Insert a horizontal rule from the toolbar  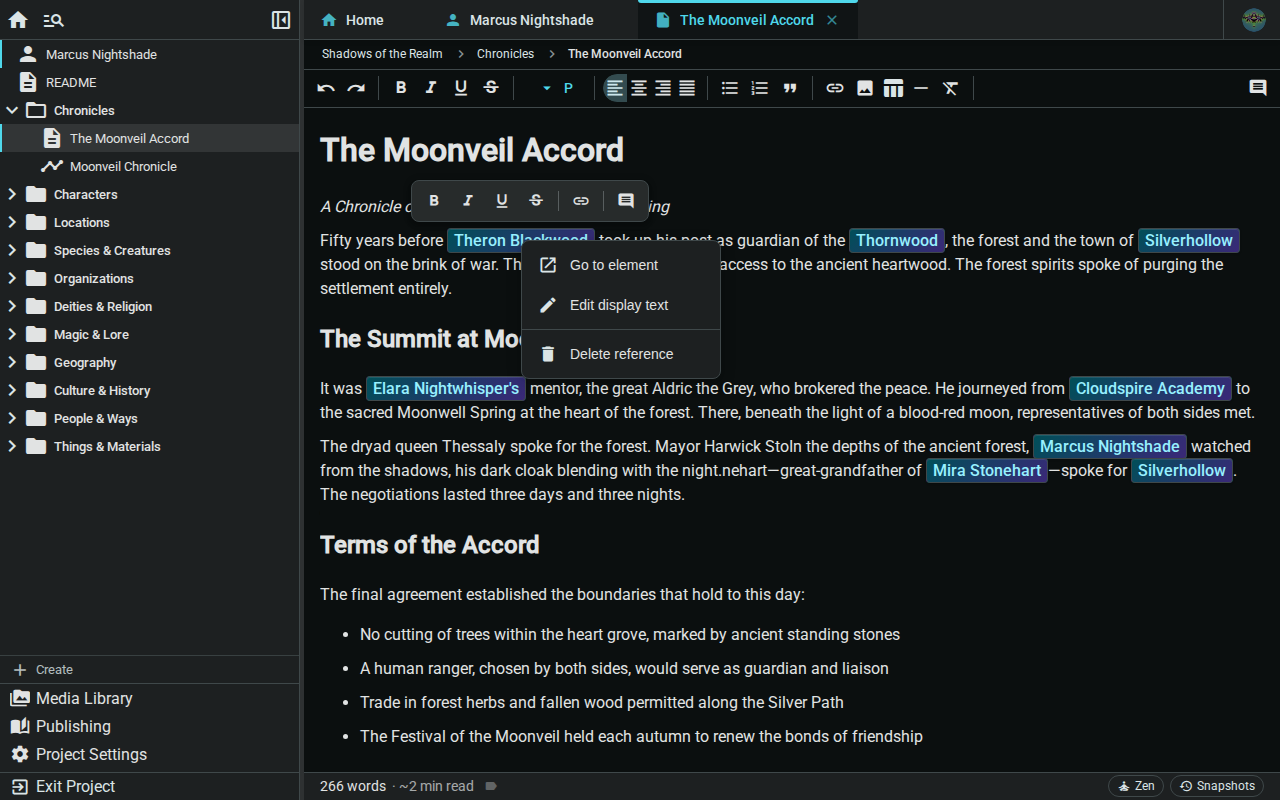(x=921, y=88)
